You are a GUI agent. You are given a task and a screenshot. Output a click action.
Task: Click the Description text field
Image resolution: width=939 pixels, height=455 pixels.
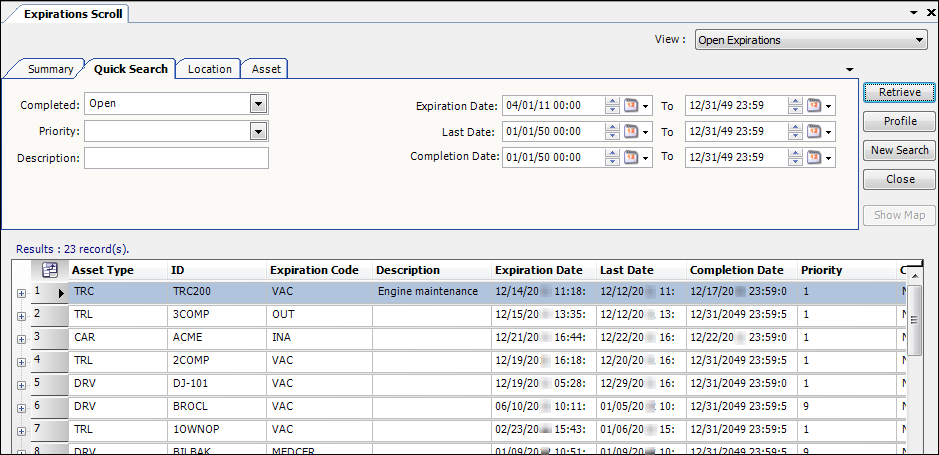click(176, 158)
